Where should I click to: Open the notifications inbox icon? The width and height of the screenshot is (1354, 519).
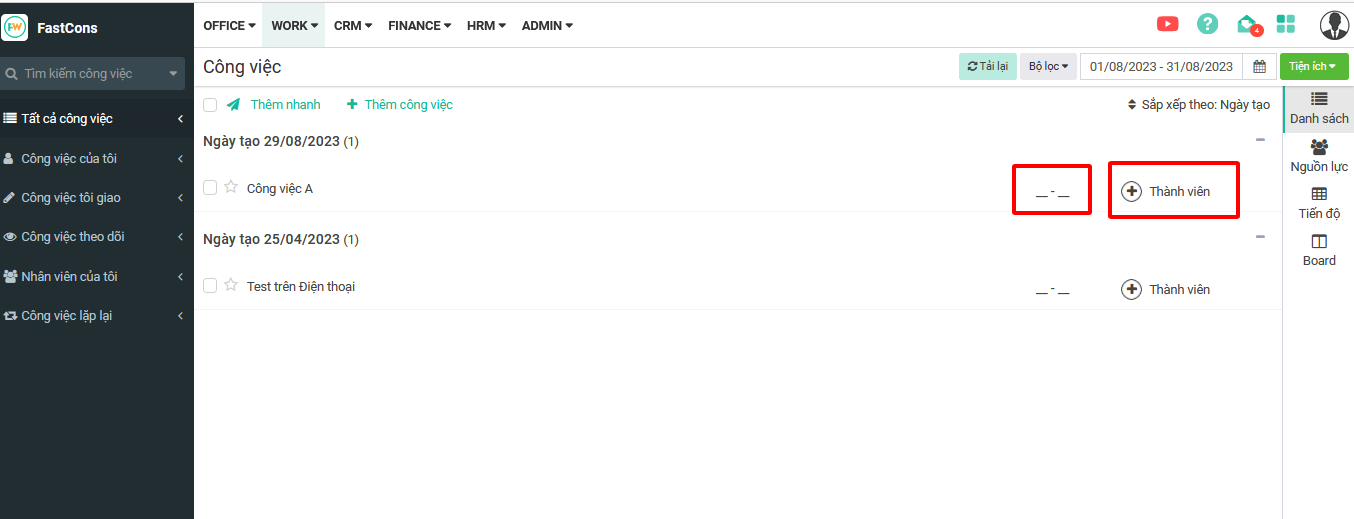(1247, 25)
